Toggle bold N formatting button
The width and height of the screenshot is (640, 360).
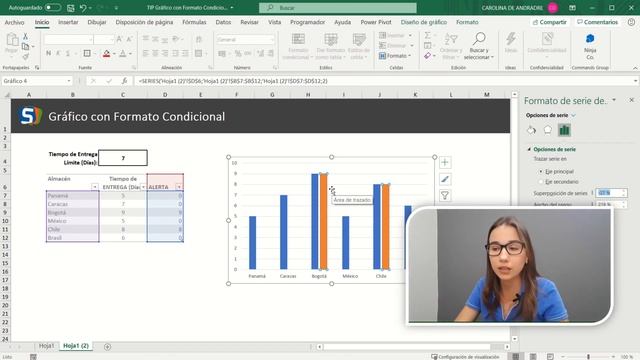(x=49, y=53)
